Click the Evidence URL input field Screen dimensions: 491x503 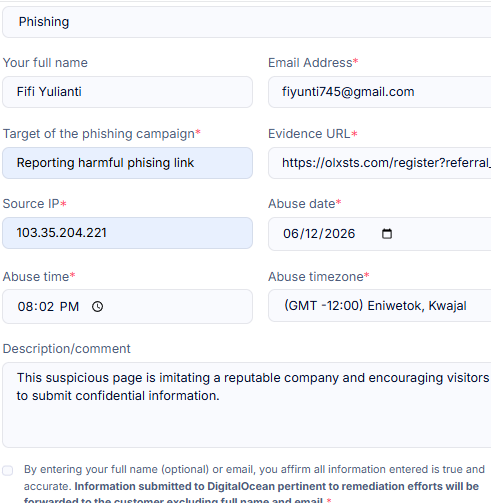pos(380,163)
